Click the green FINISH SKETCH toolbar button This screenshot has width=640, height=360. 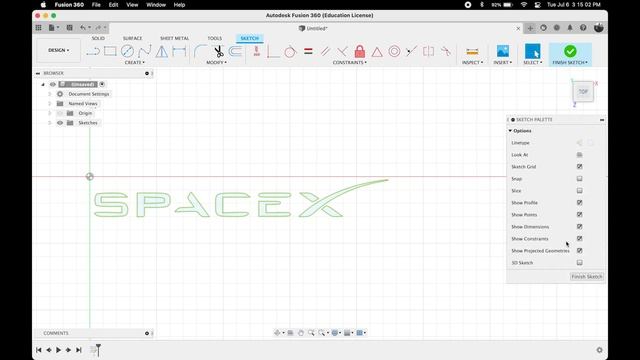click(570, 54)
